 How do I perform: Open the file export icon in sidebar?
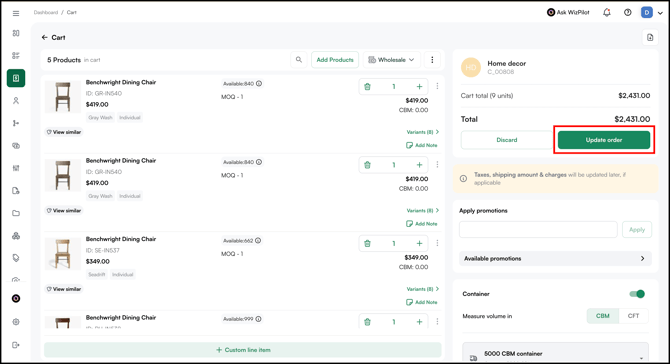pyautogui.click(x=16, y=191)
